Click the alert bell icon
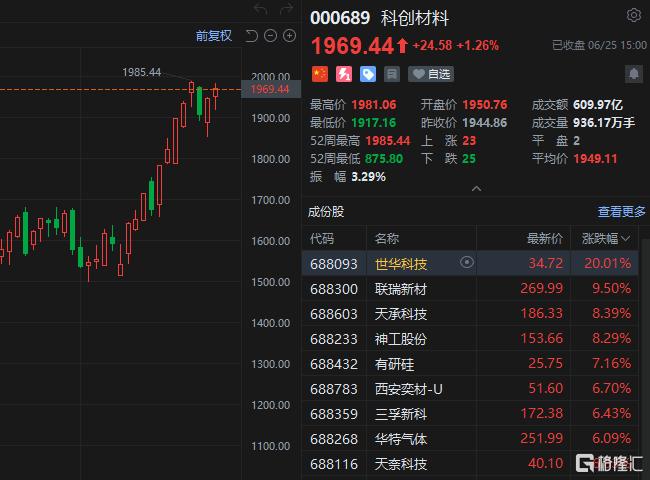The height and width of the screenshot is (480, 650). click(634, 75)
